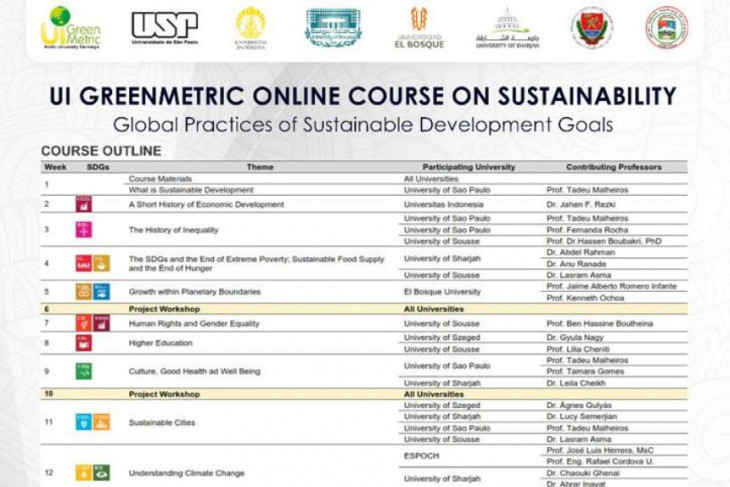Viewport: 730px width, 487px height.
Task: Click 'University of Szeged' in week 8
Action: tap(442, 338)
